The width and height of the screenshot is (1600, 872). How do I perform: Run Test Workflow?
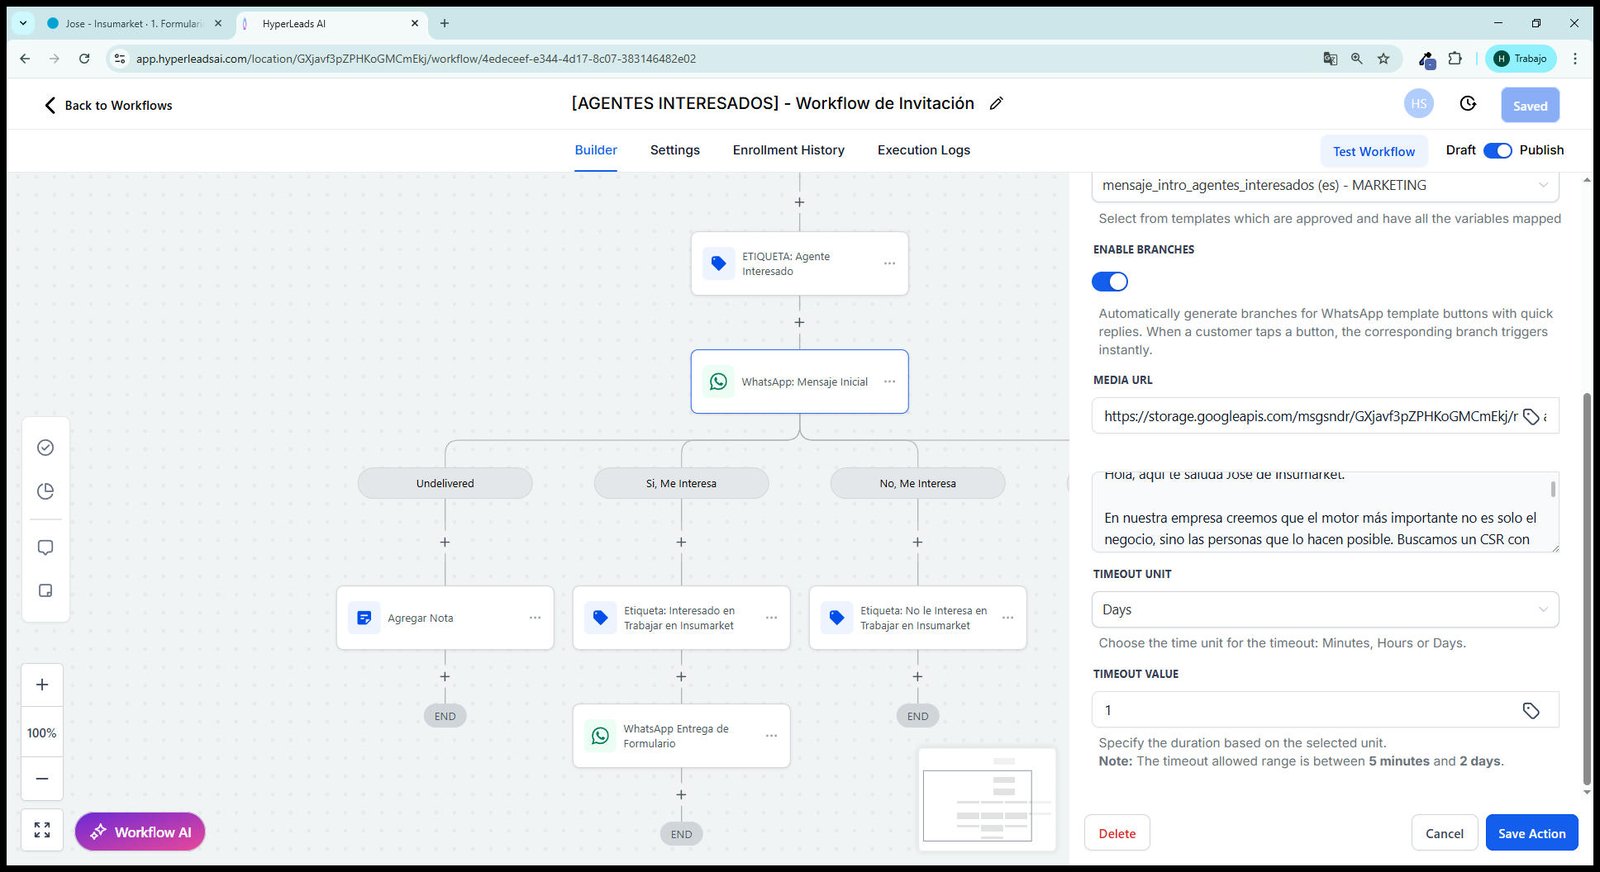pyautogui.click(x=1374, y=151)
